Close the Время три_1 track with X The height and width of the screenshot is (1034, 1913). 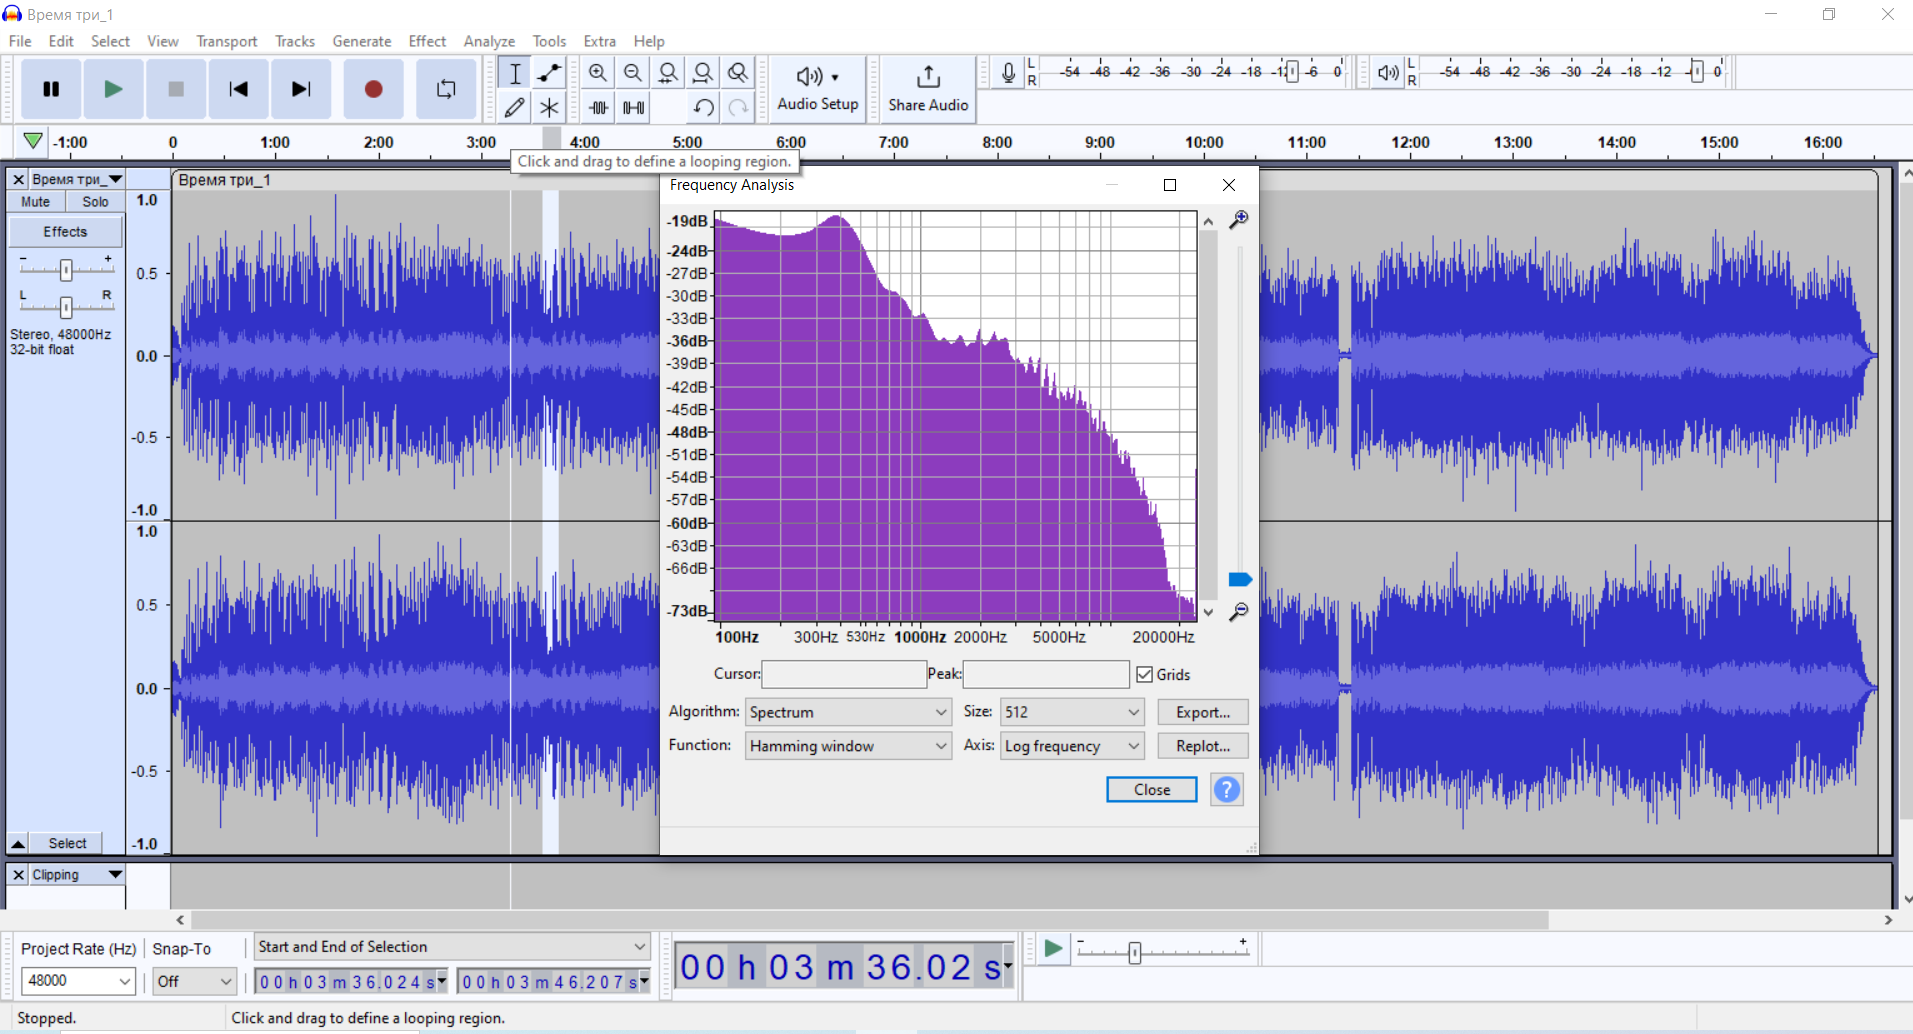click(x=18, y=179)
